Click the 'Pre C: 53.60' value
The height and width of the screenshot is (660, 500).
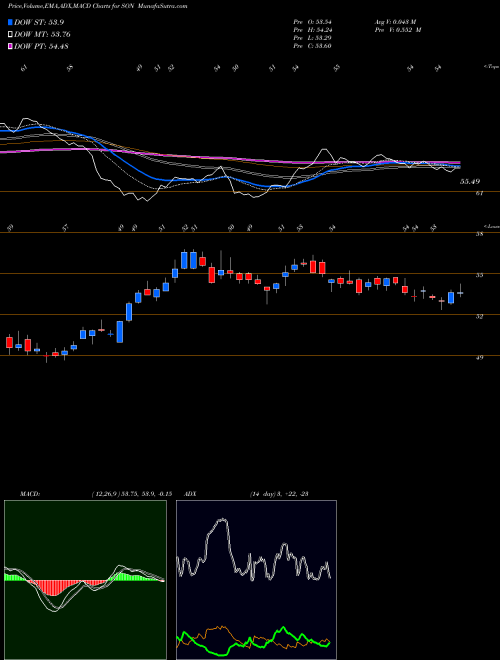coord(313,46)
